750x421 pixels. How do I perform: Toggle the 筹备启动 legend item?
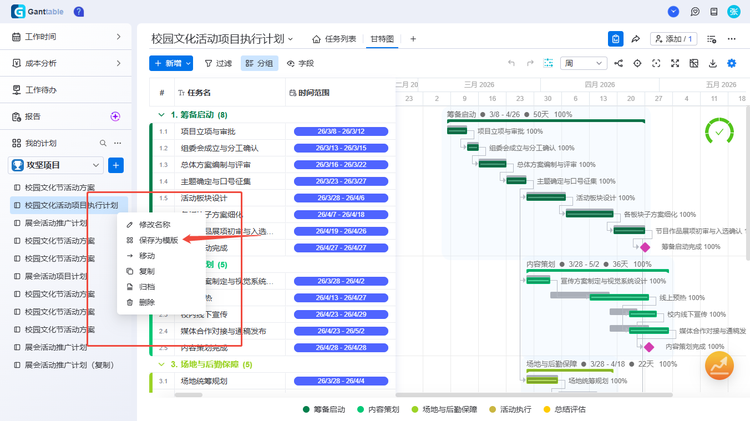pyautogui.click(x=324, y=410)
